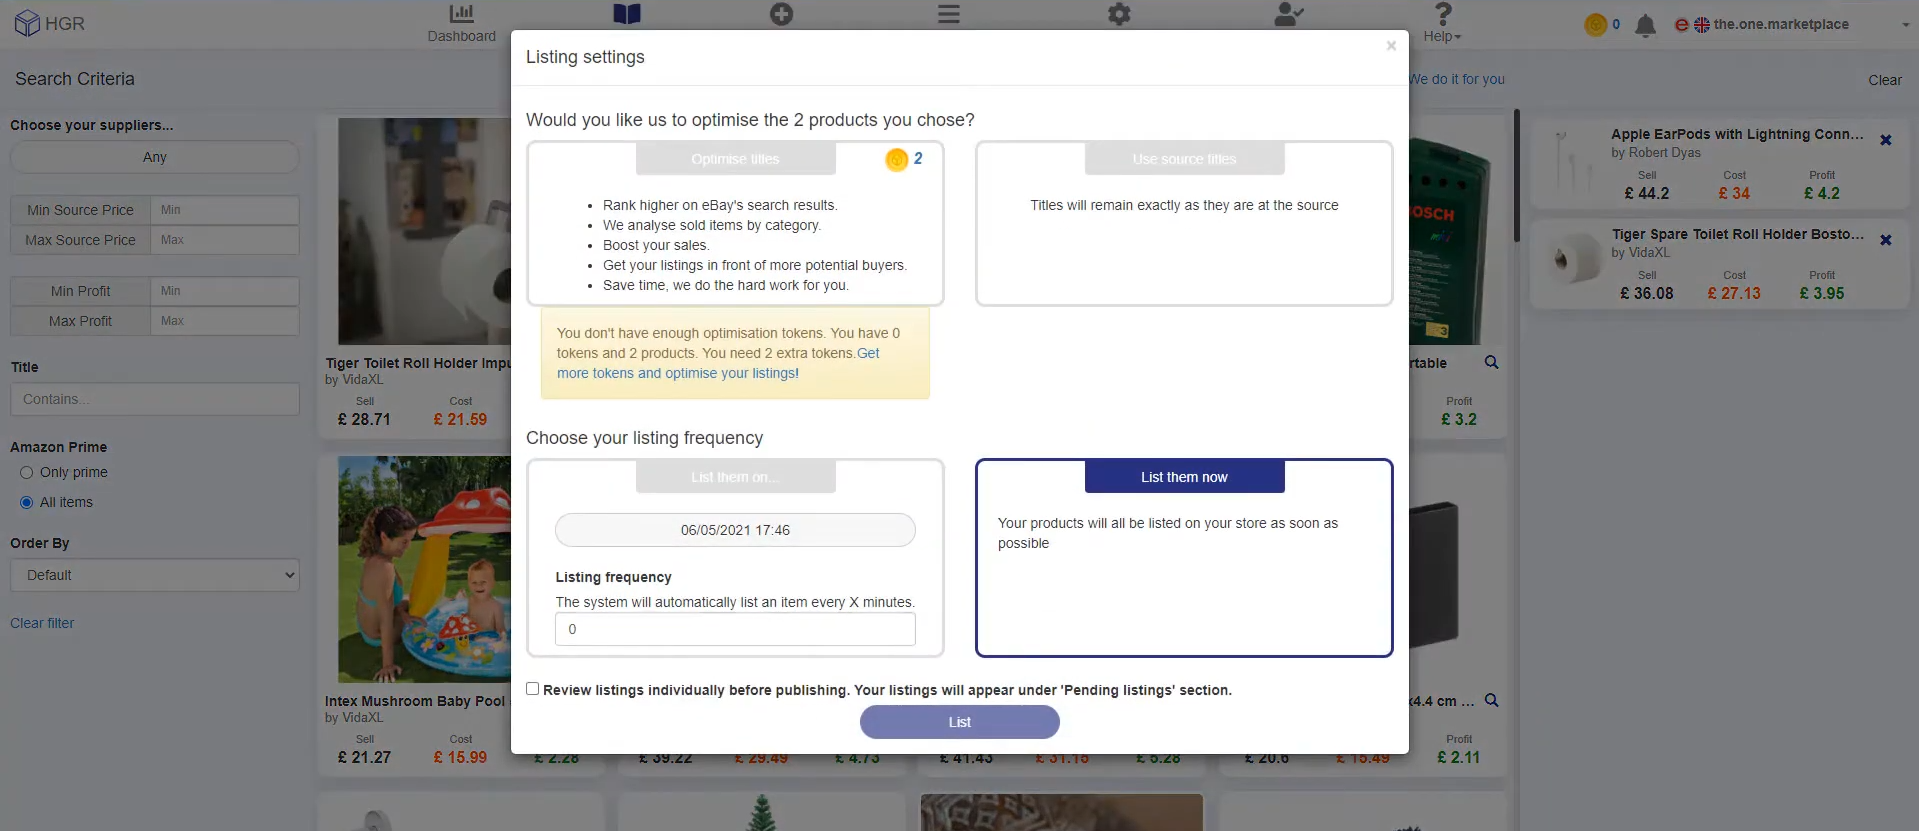The width and height of the screenshot is (1919, 831).
Task: Open the Order By Default dropdown
Action: pos(155,575)
